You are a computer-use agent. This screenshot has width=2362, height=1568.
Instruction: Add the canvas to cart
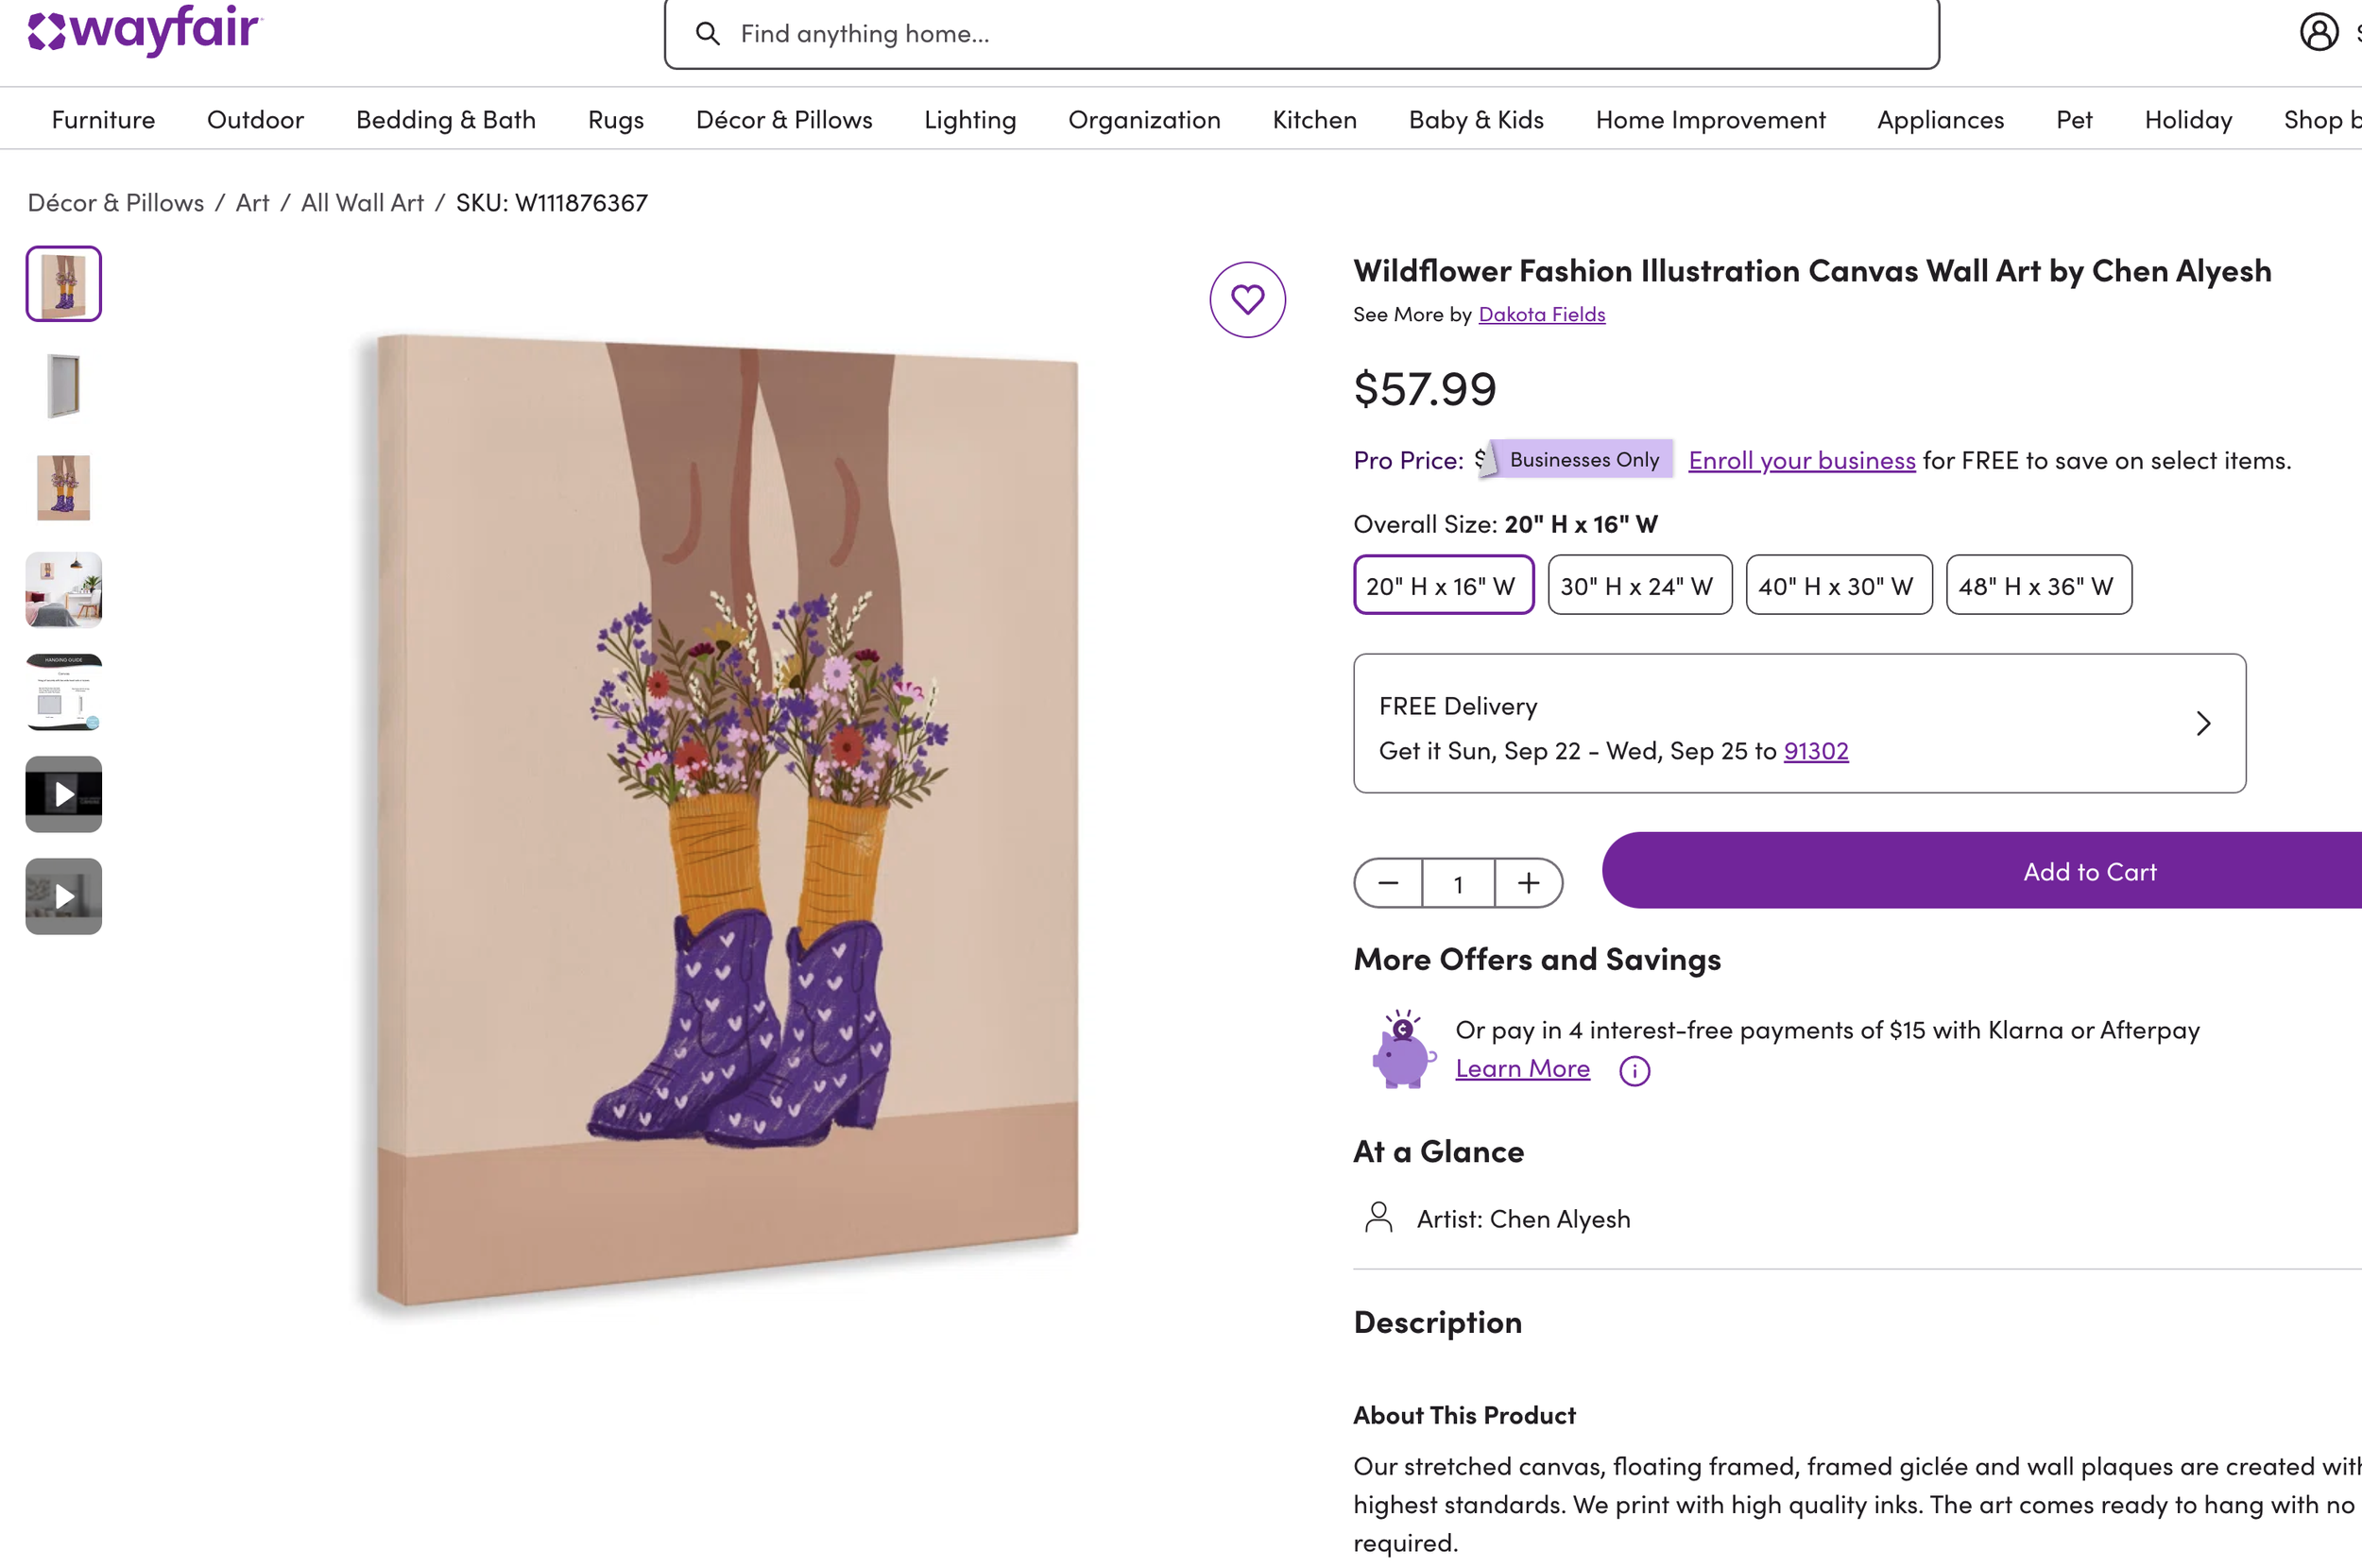[2088, 871]
